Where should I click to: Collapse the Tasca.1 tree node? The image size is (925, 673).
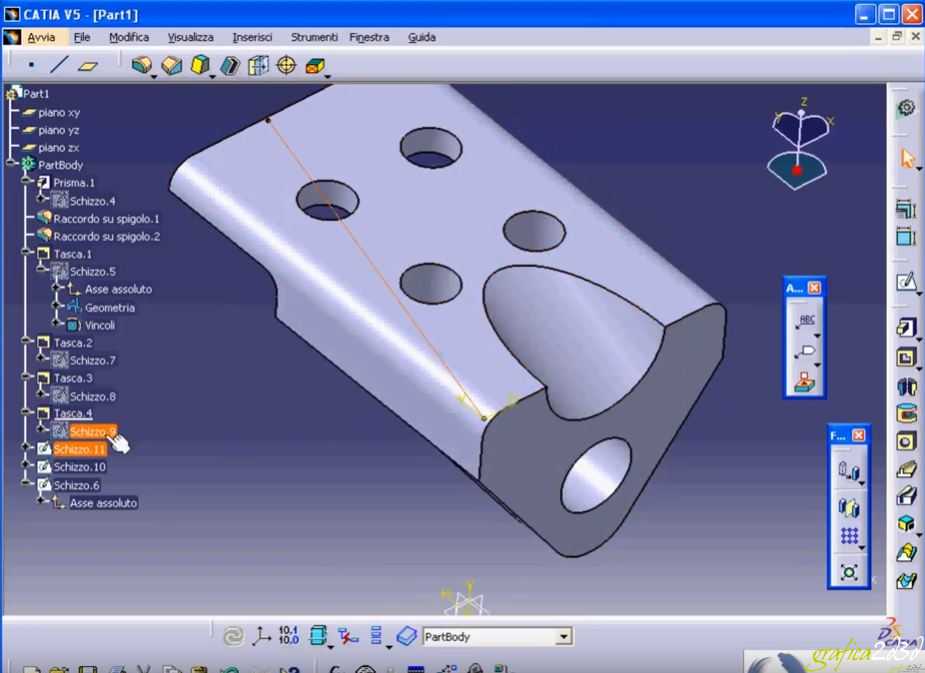(x=27, y=254)
